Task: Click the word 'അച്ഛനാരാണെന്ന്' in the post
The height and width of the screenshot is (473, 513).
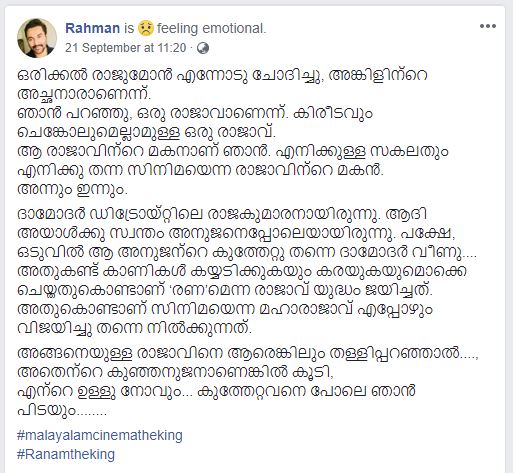Action: 84,95
